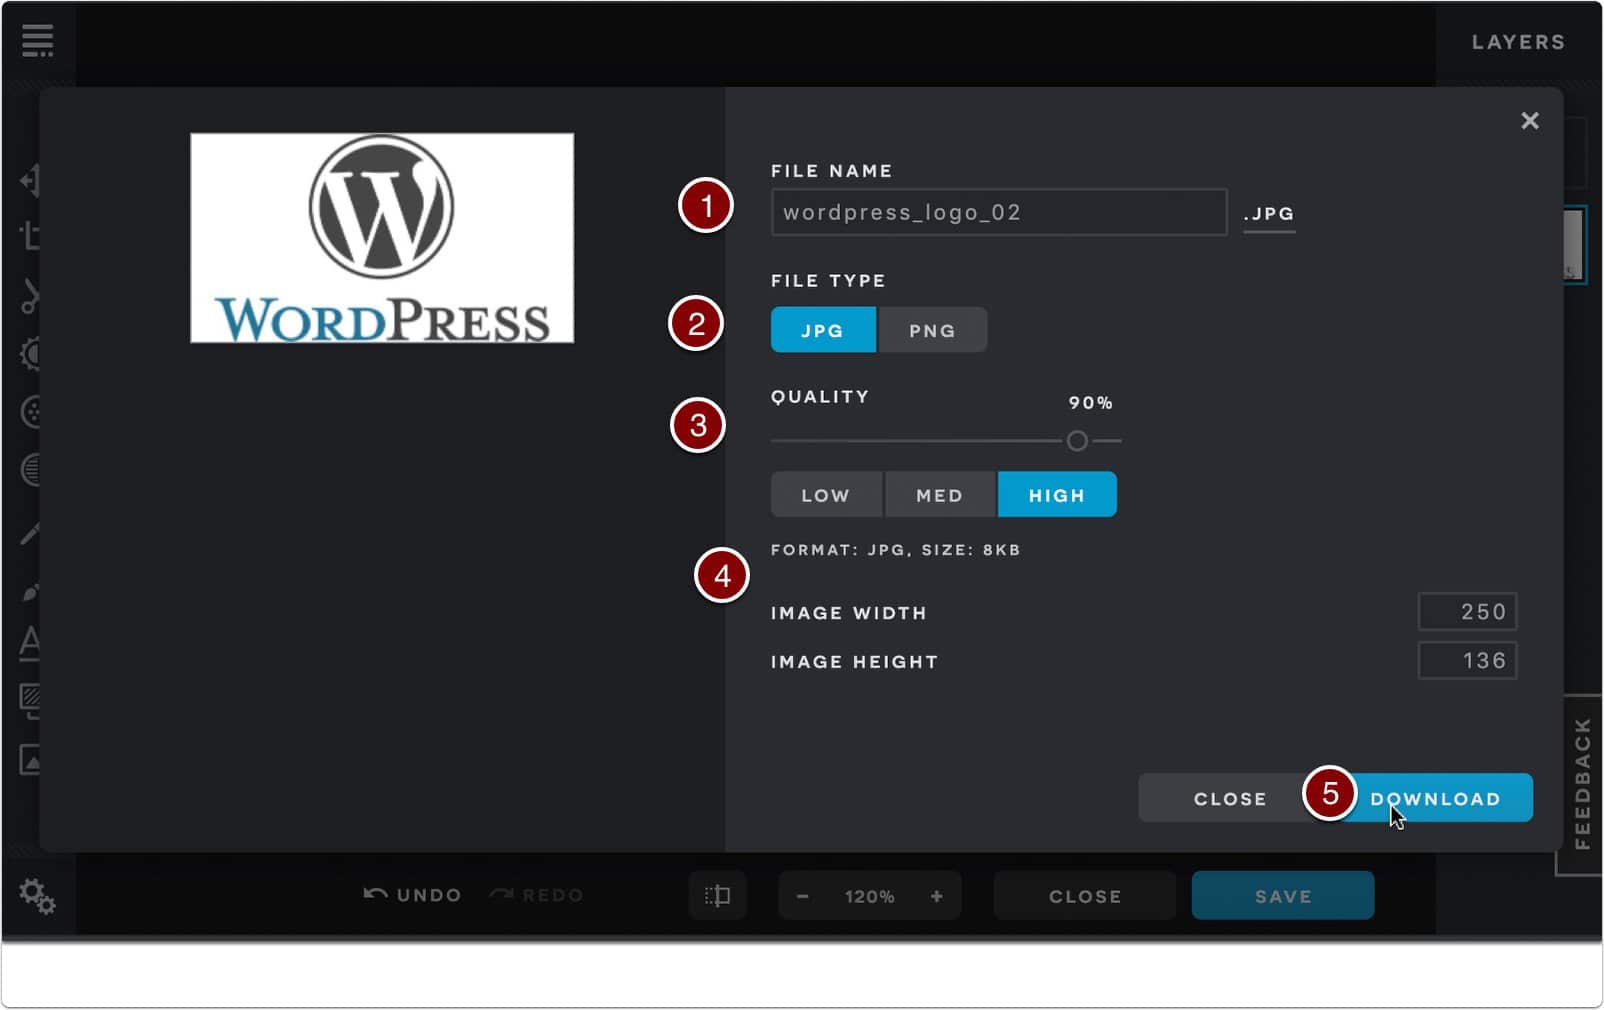Zoom out with the minus button

802,897
